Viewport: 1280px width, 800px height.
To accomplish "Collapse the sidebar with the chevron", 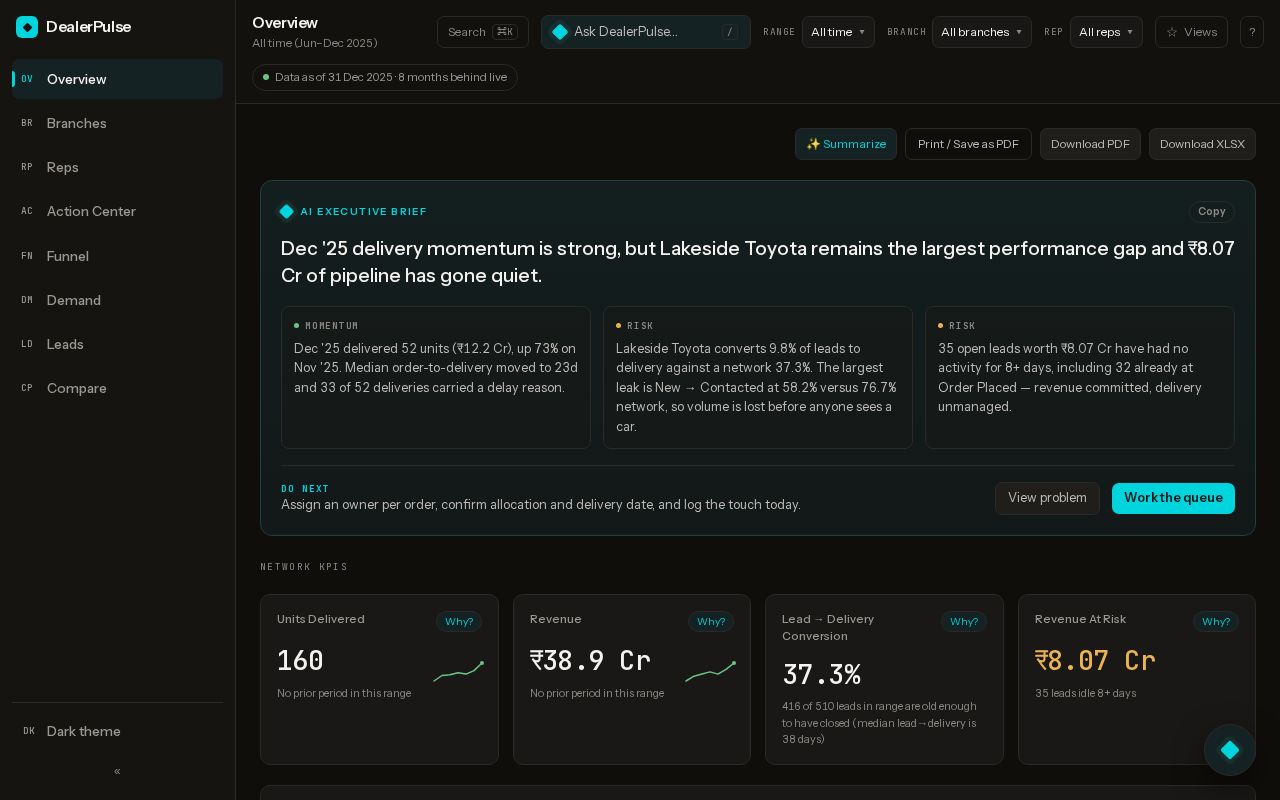I will click(117, 771).
